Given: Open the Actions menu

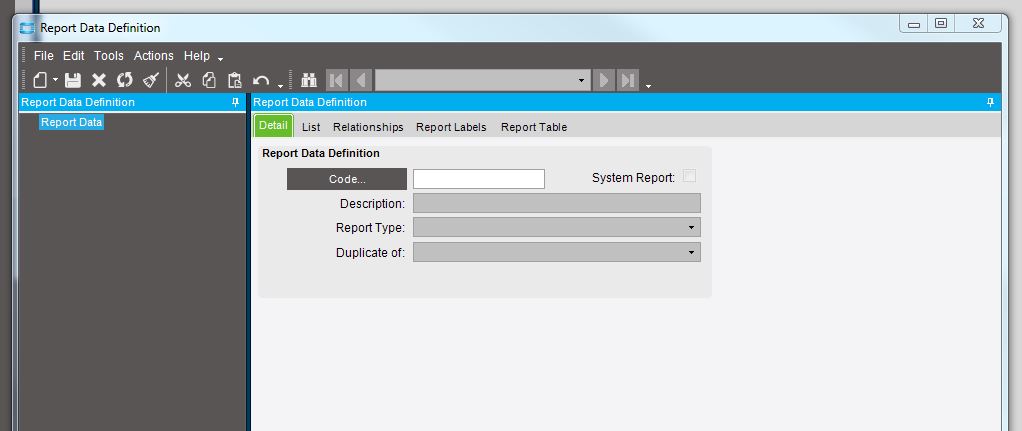Looking at the screenshot, I should (154, 56).
